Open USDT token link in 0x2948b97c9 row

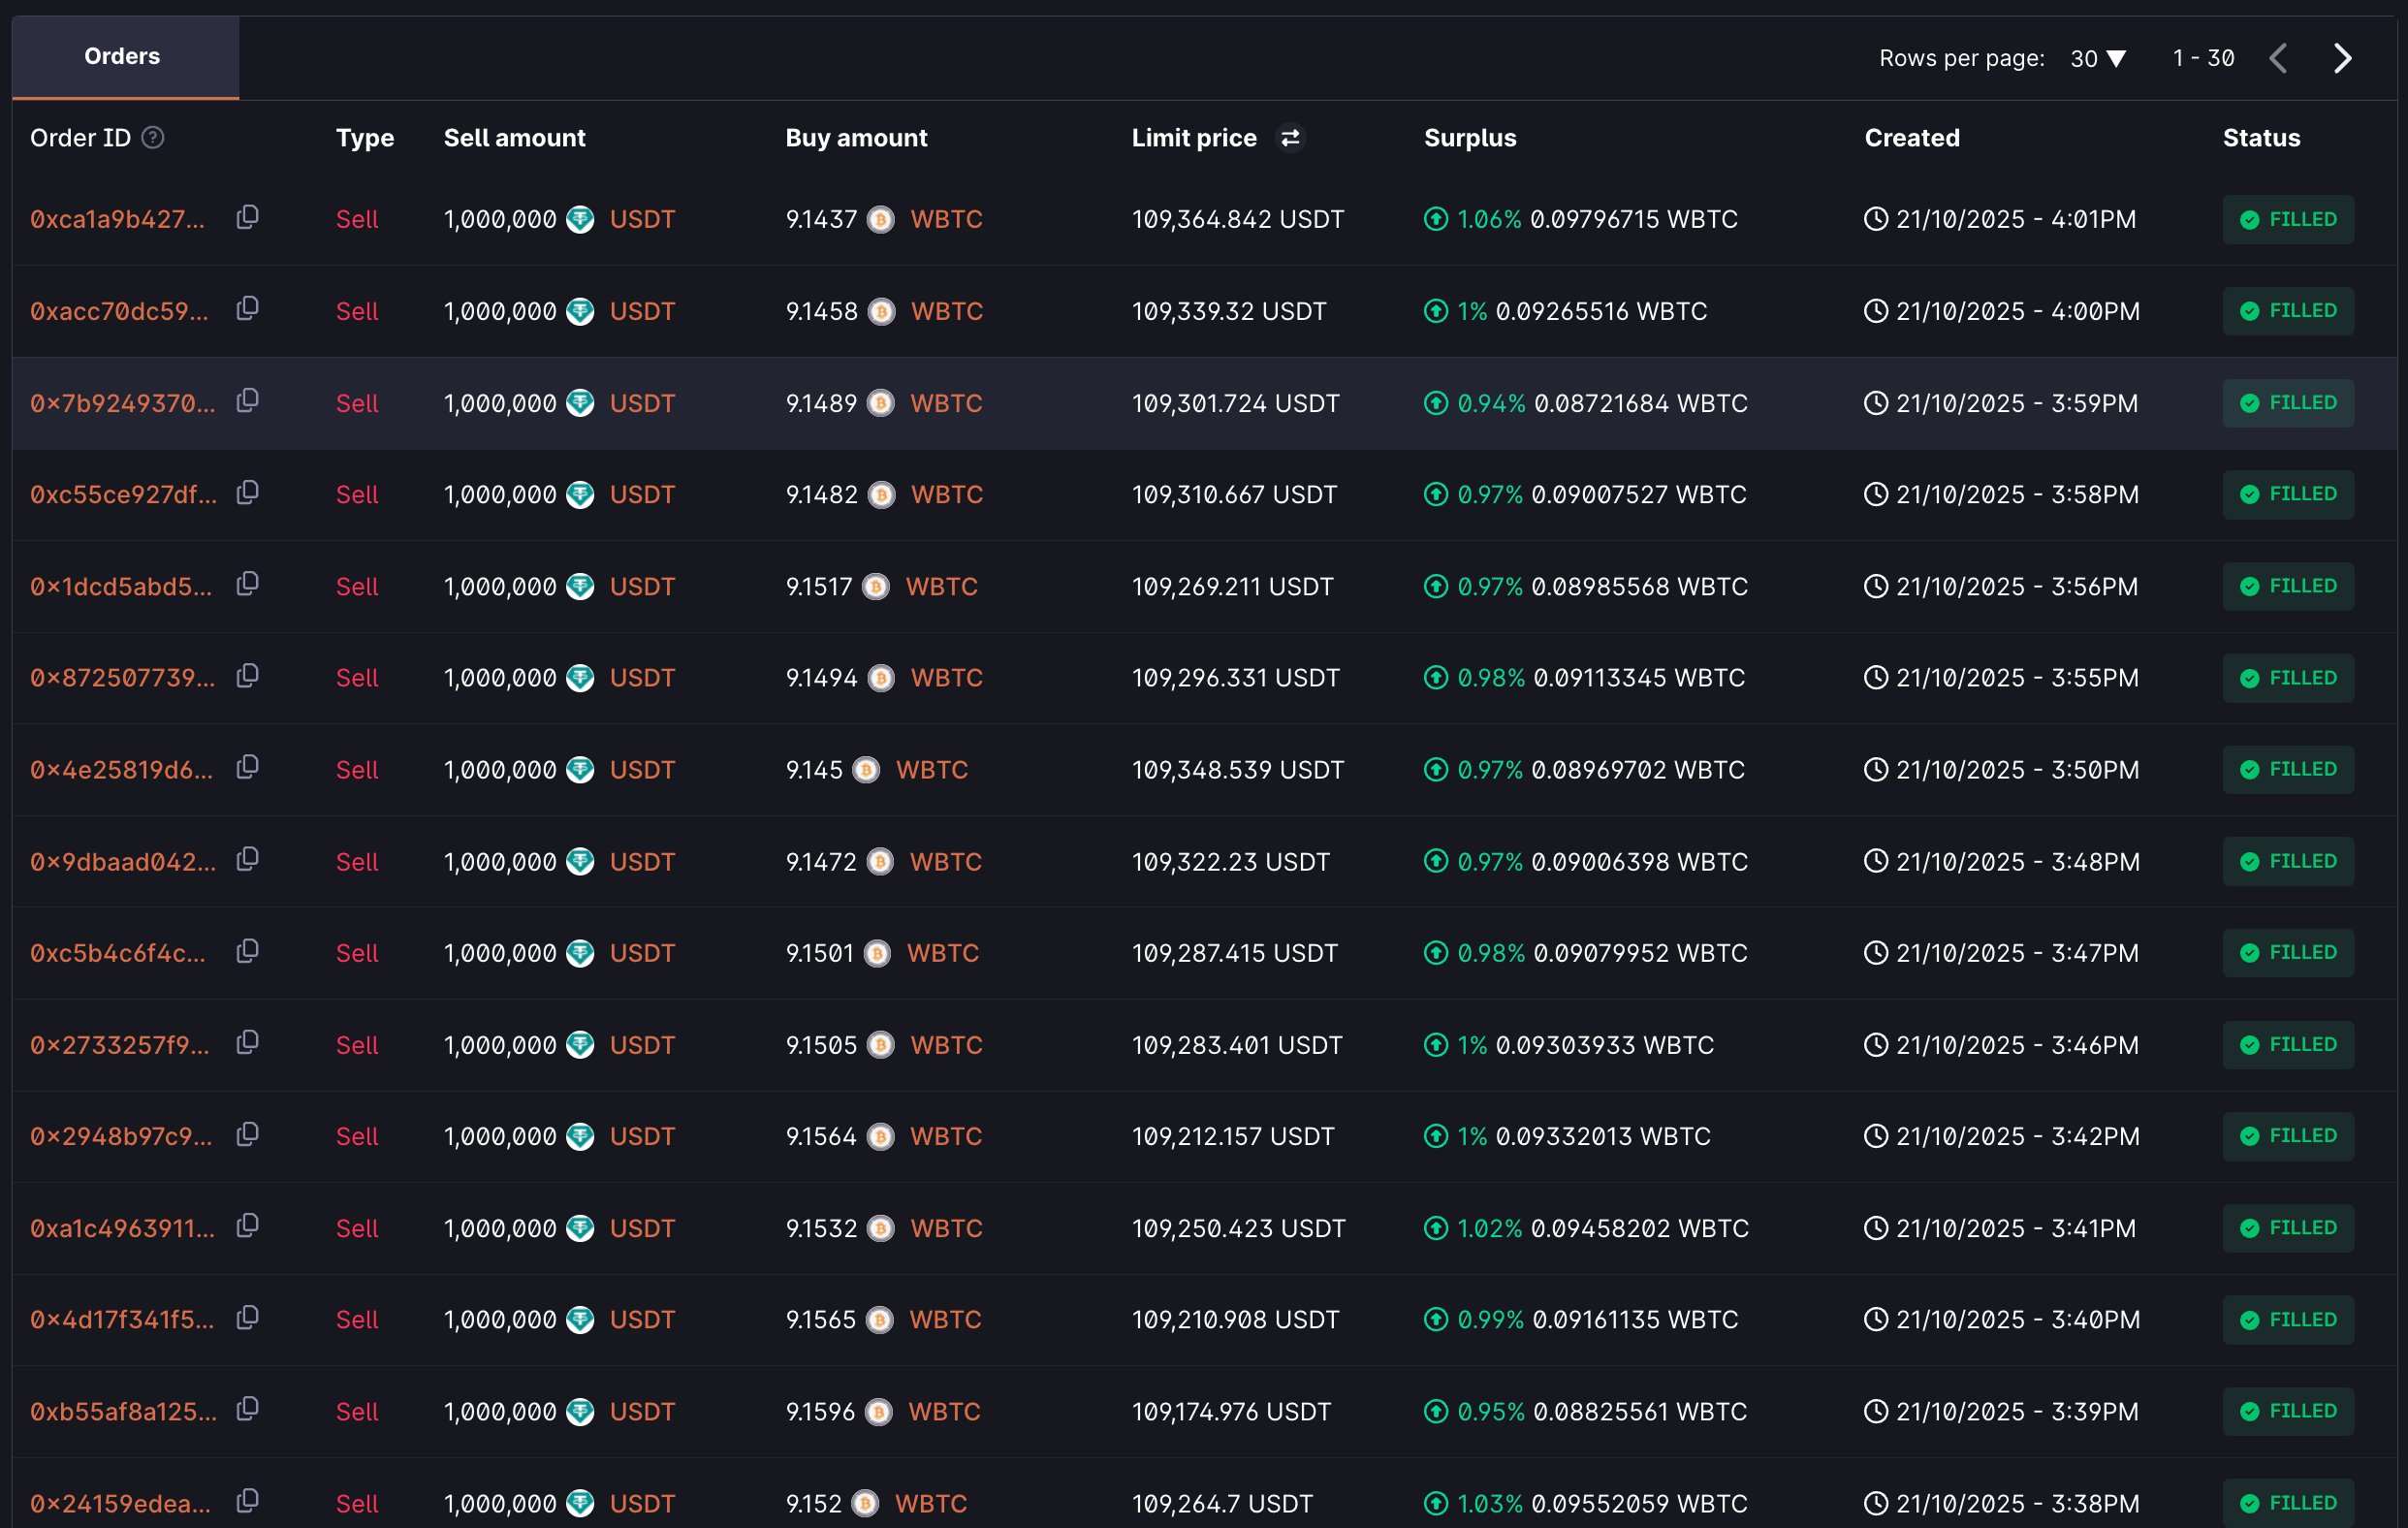(642, 1136)
